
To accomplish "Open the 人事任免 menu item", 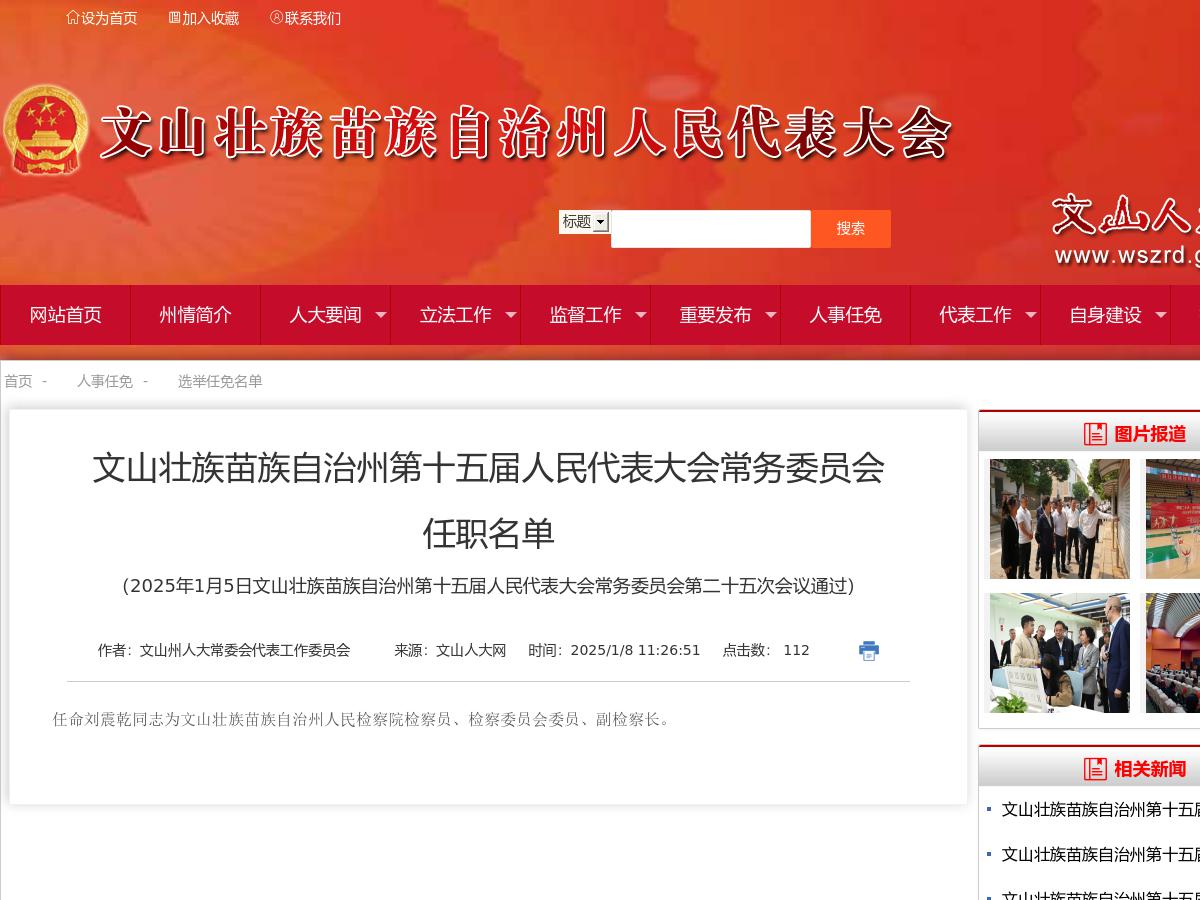I will click(x=845, y=314).
